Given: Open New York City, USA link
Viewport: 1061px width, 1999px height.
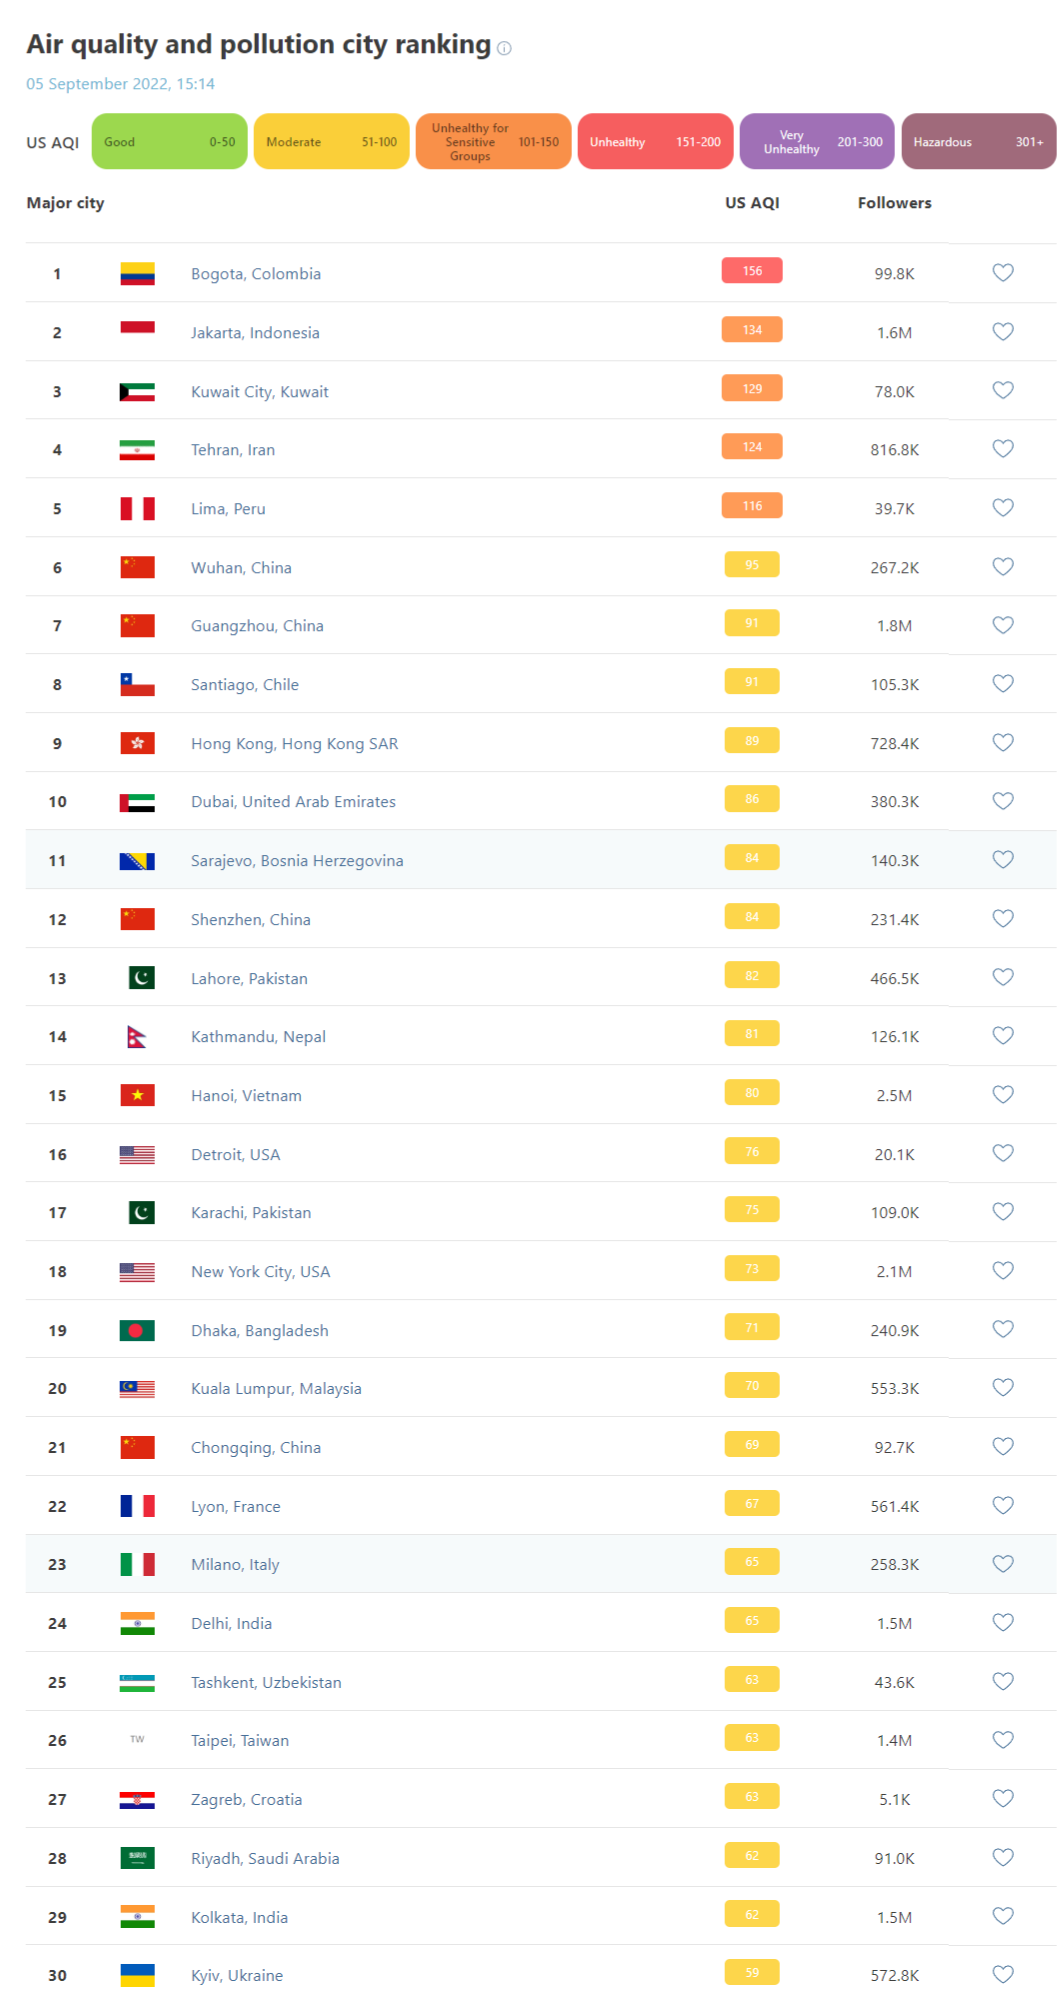Looking at the screenshot, I should pyautogui.click(x=260, y=1272).
